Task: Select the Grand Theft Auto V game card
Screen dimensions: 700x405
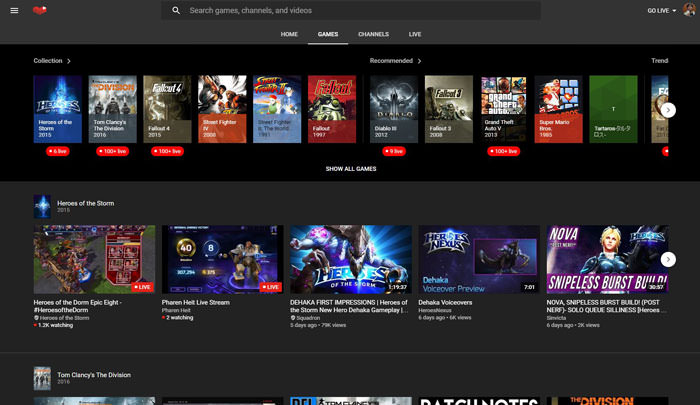Action: click(505, 108)
